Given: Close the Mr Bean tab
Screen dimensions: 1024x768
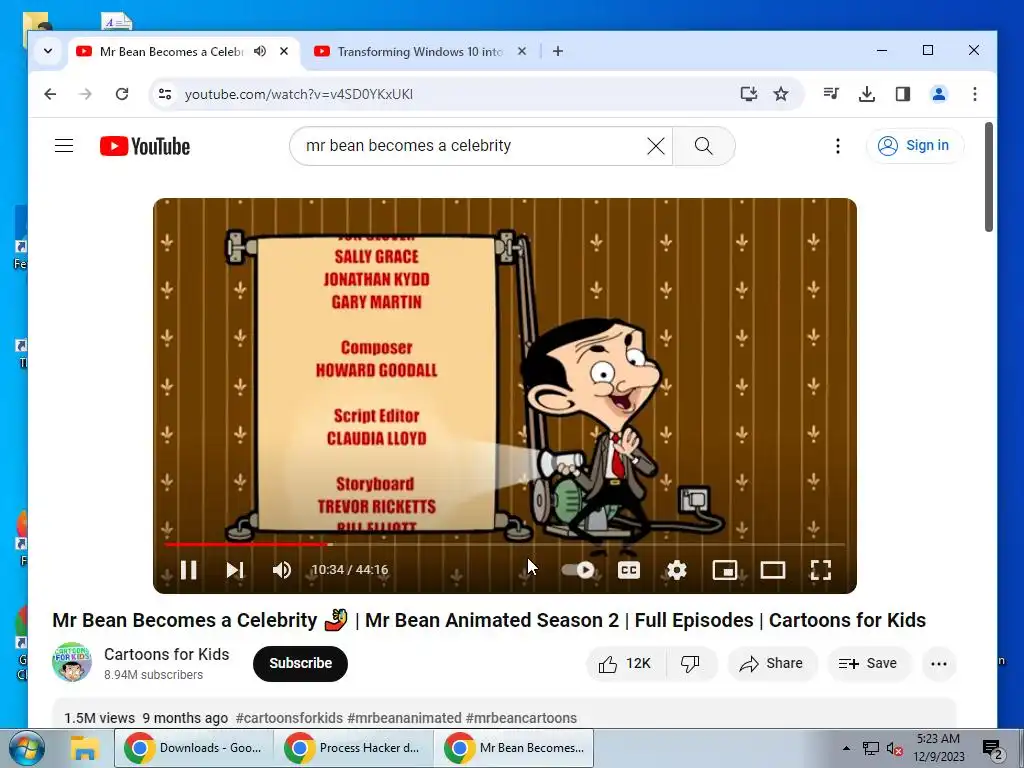Looking at the screenshot, I should (284, 51).
